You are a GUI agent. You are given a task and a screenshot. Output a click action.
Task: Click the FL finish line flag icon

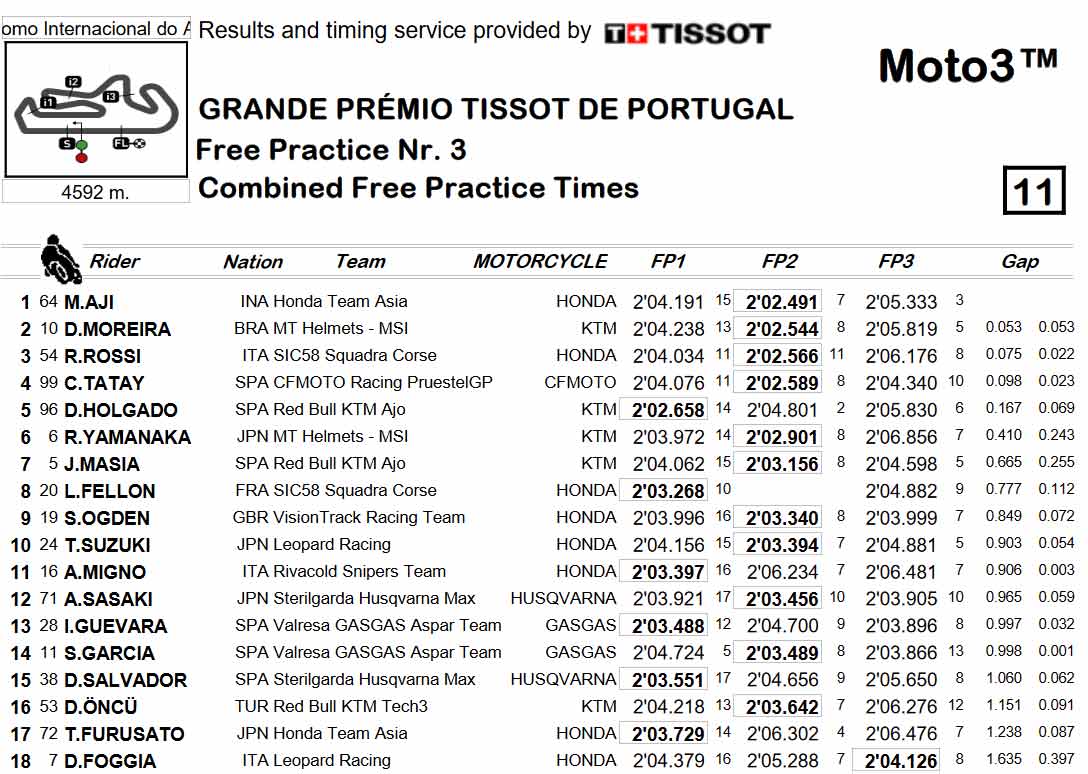coord(129,143)
